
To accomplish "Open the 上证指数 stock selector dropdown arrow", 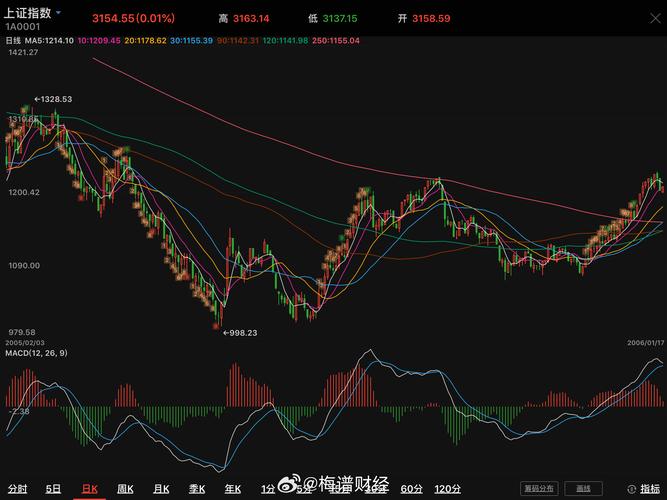I will [x=58, y=14].
